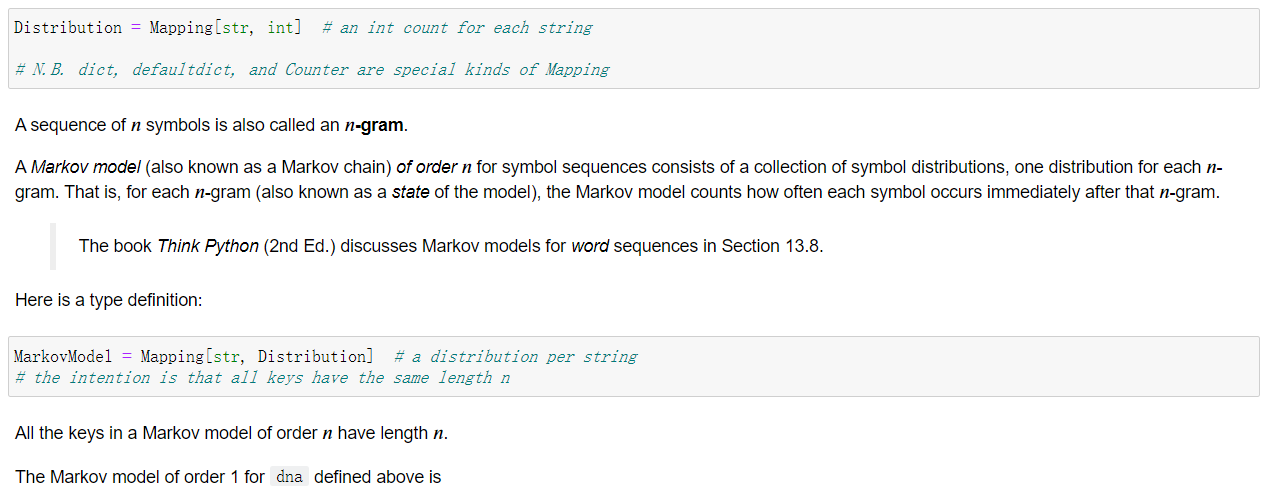The width and height of the screenshot is (1277, 497).
Task: Click the italic 'Markov model' term
Action: (x=72, y=167)
